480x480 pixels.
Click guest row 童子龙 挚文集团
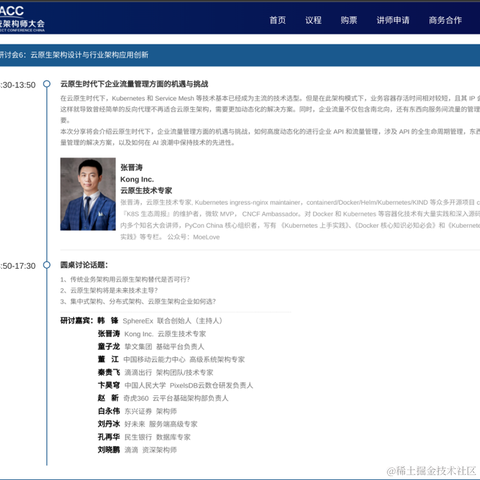(151, 347)
